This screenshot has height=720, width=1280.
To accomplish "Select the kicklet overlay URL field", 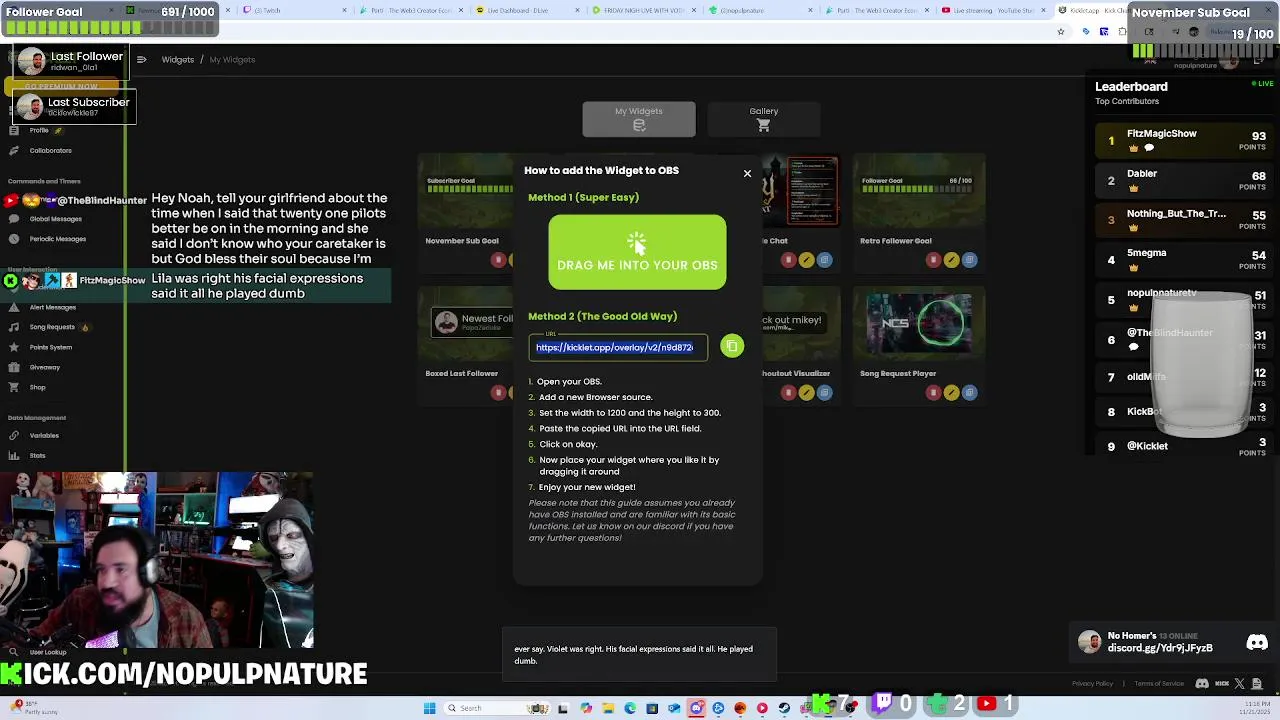I will pyautogui.click(x=618, y=347).
